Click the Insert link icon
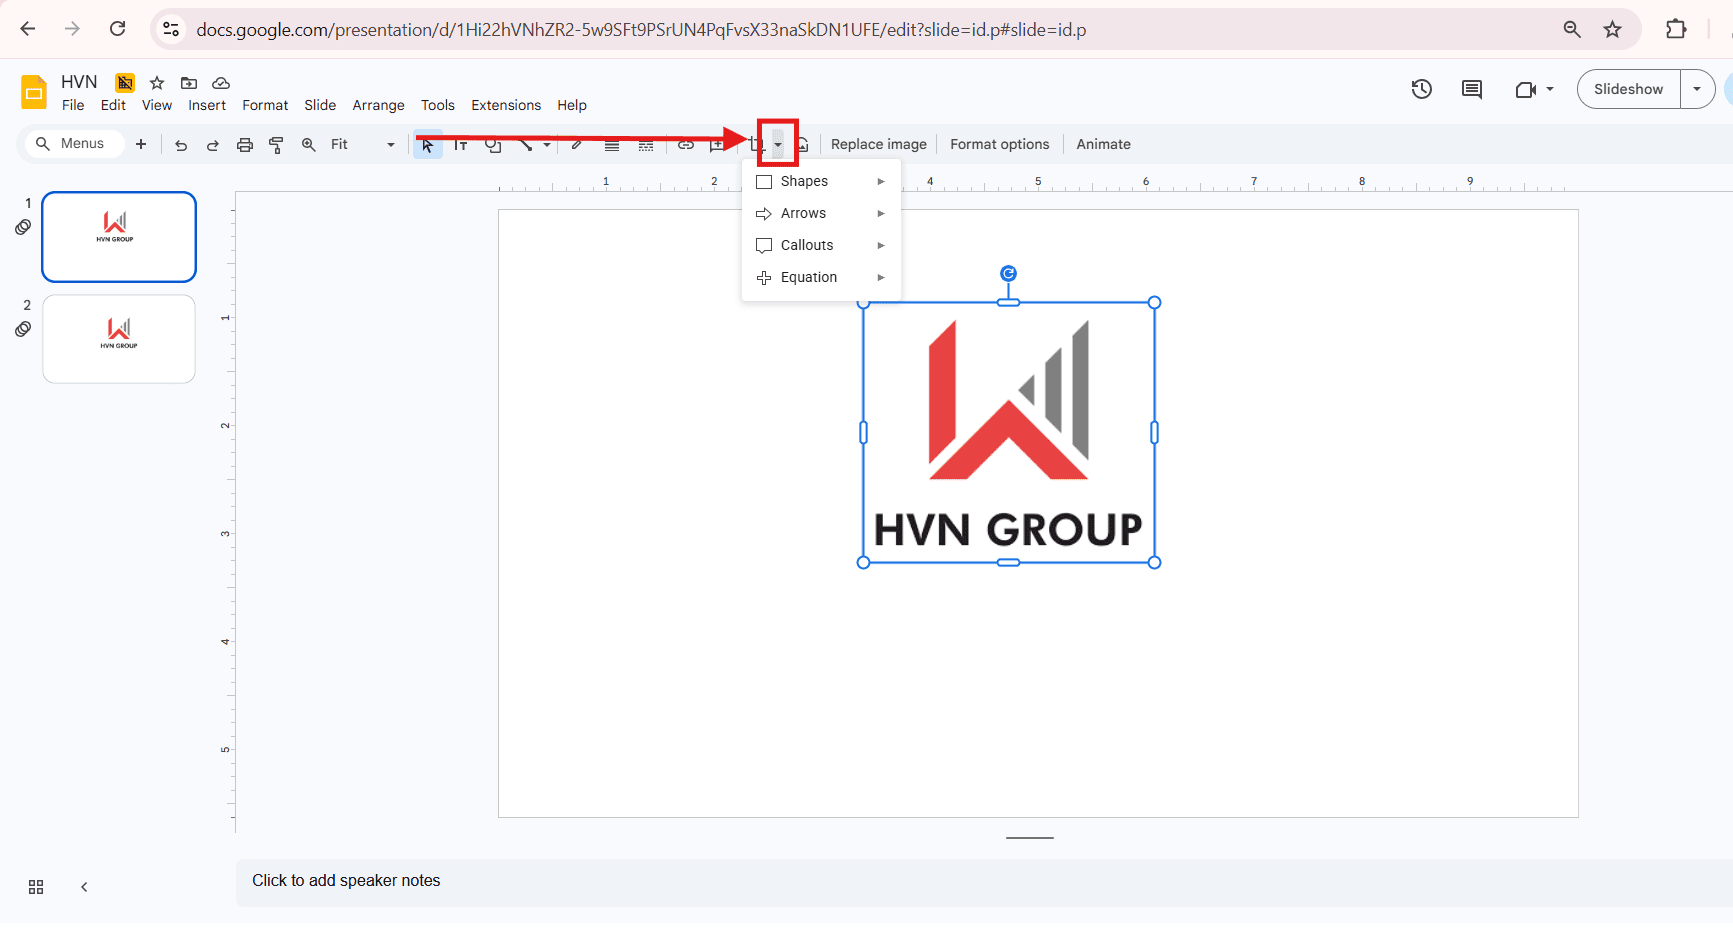This screenshot has width=1733, height=952. [x=686, y=145]
